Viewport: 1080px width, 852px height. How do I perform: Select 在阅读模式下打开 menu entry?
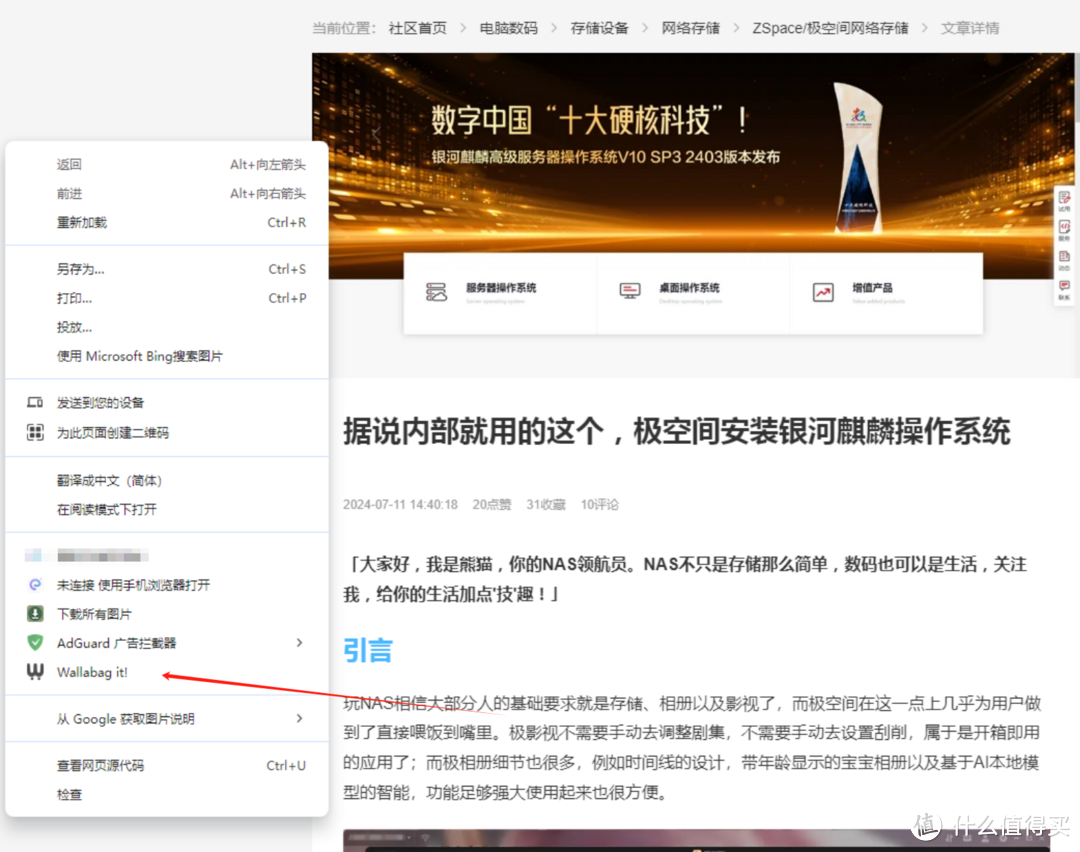pos(107,510)
